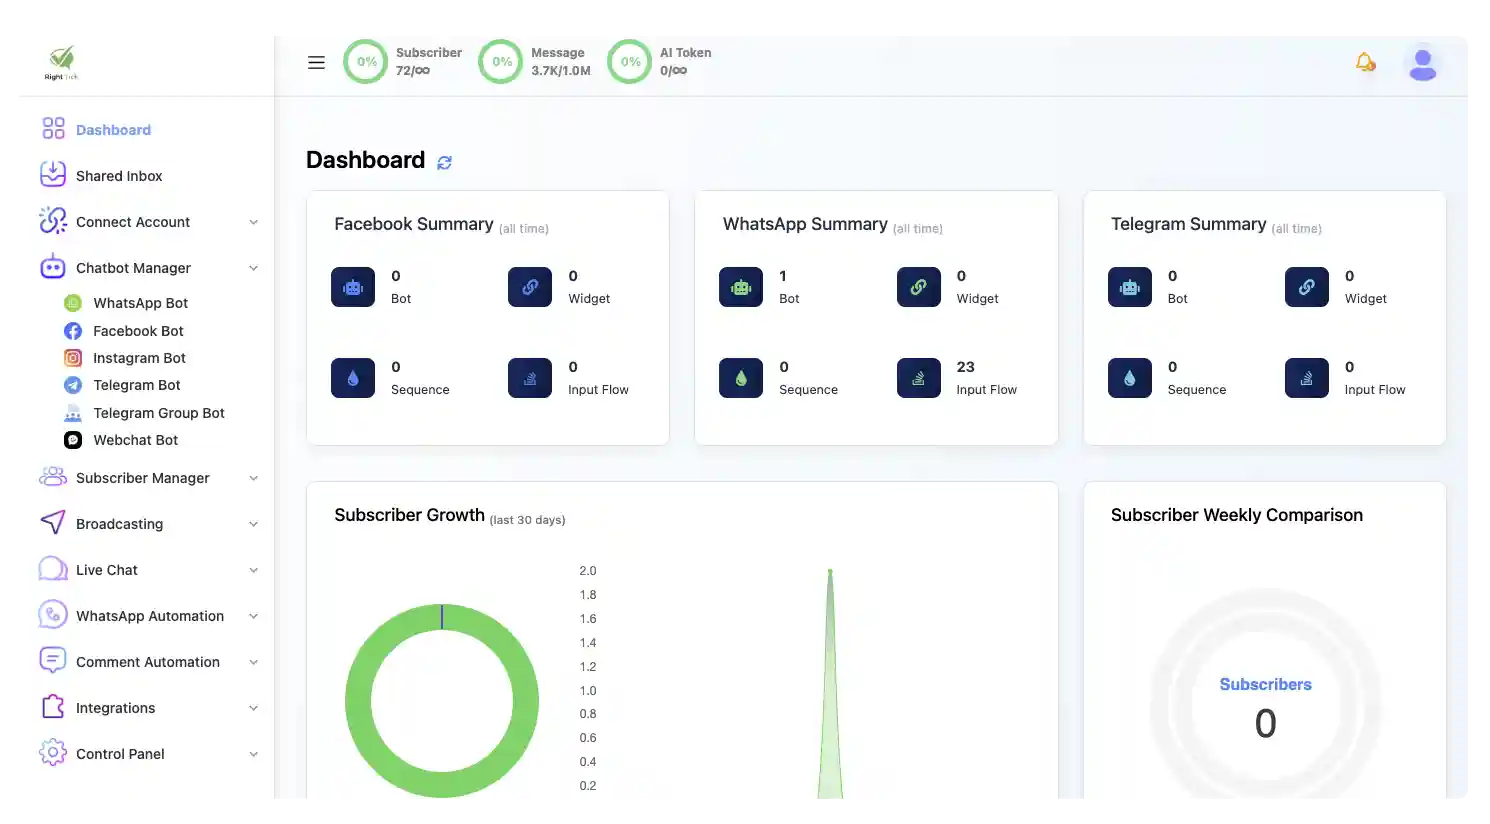Click the Subscribers link in weekly comparison
This screenshot has width=1490, height=824.
(x=1264, y=684)
